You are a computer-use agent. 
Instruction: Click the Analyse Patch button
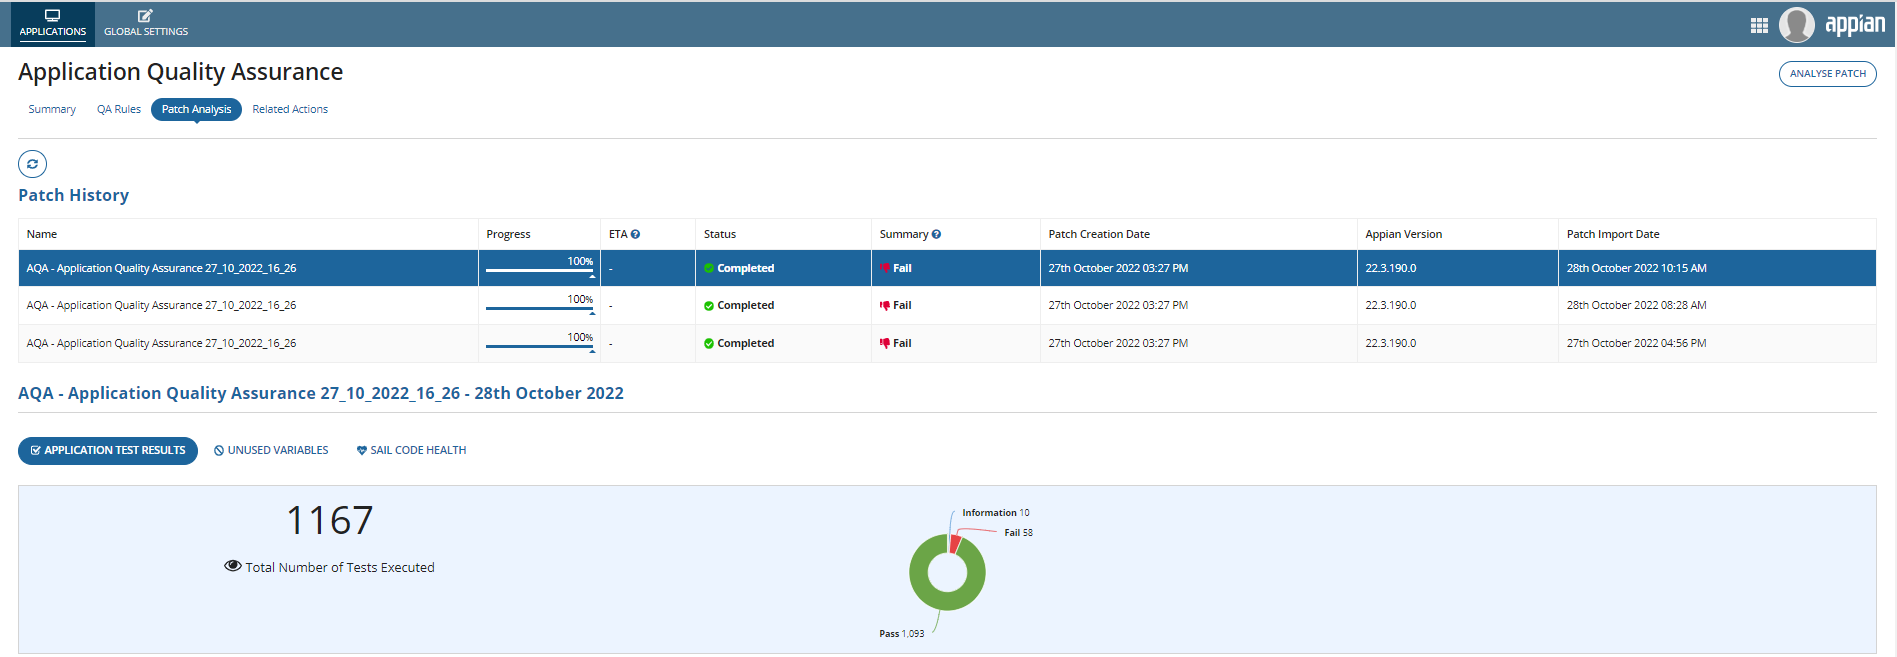(x=1827, y=74)
